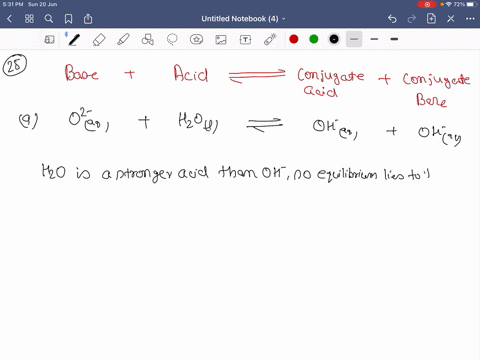This screenshot has width=480, height=360.
Task: Open the more options ellipsis menu
Action: (470, 19)
